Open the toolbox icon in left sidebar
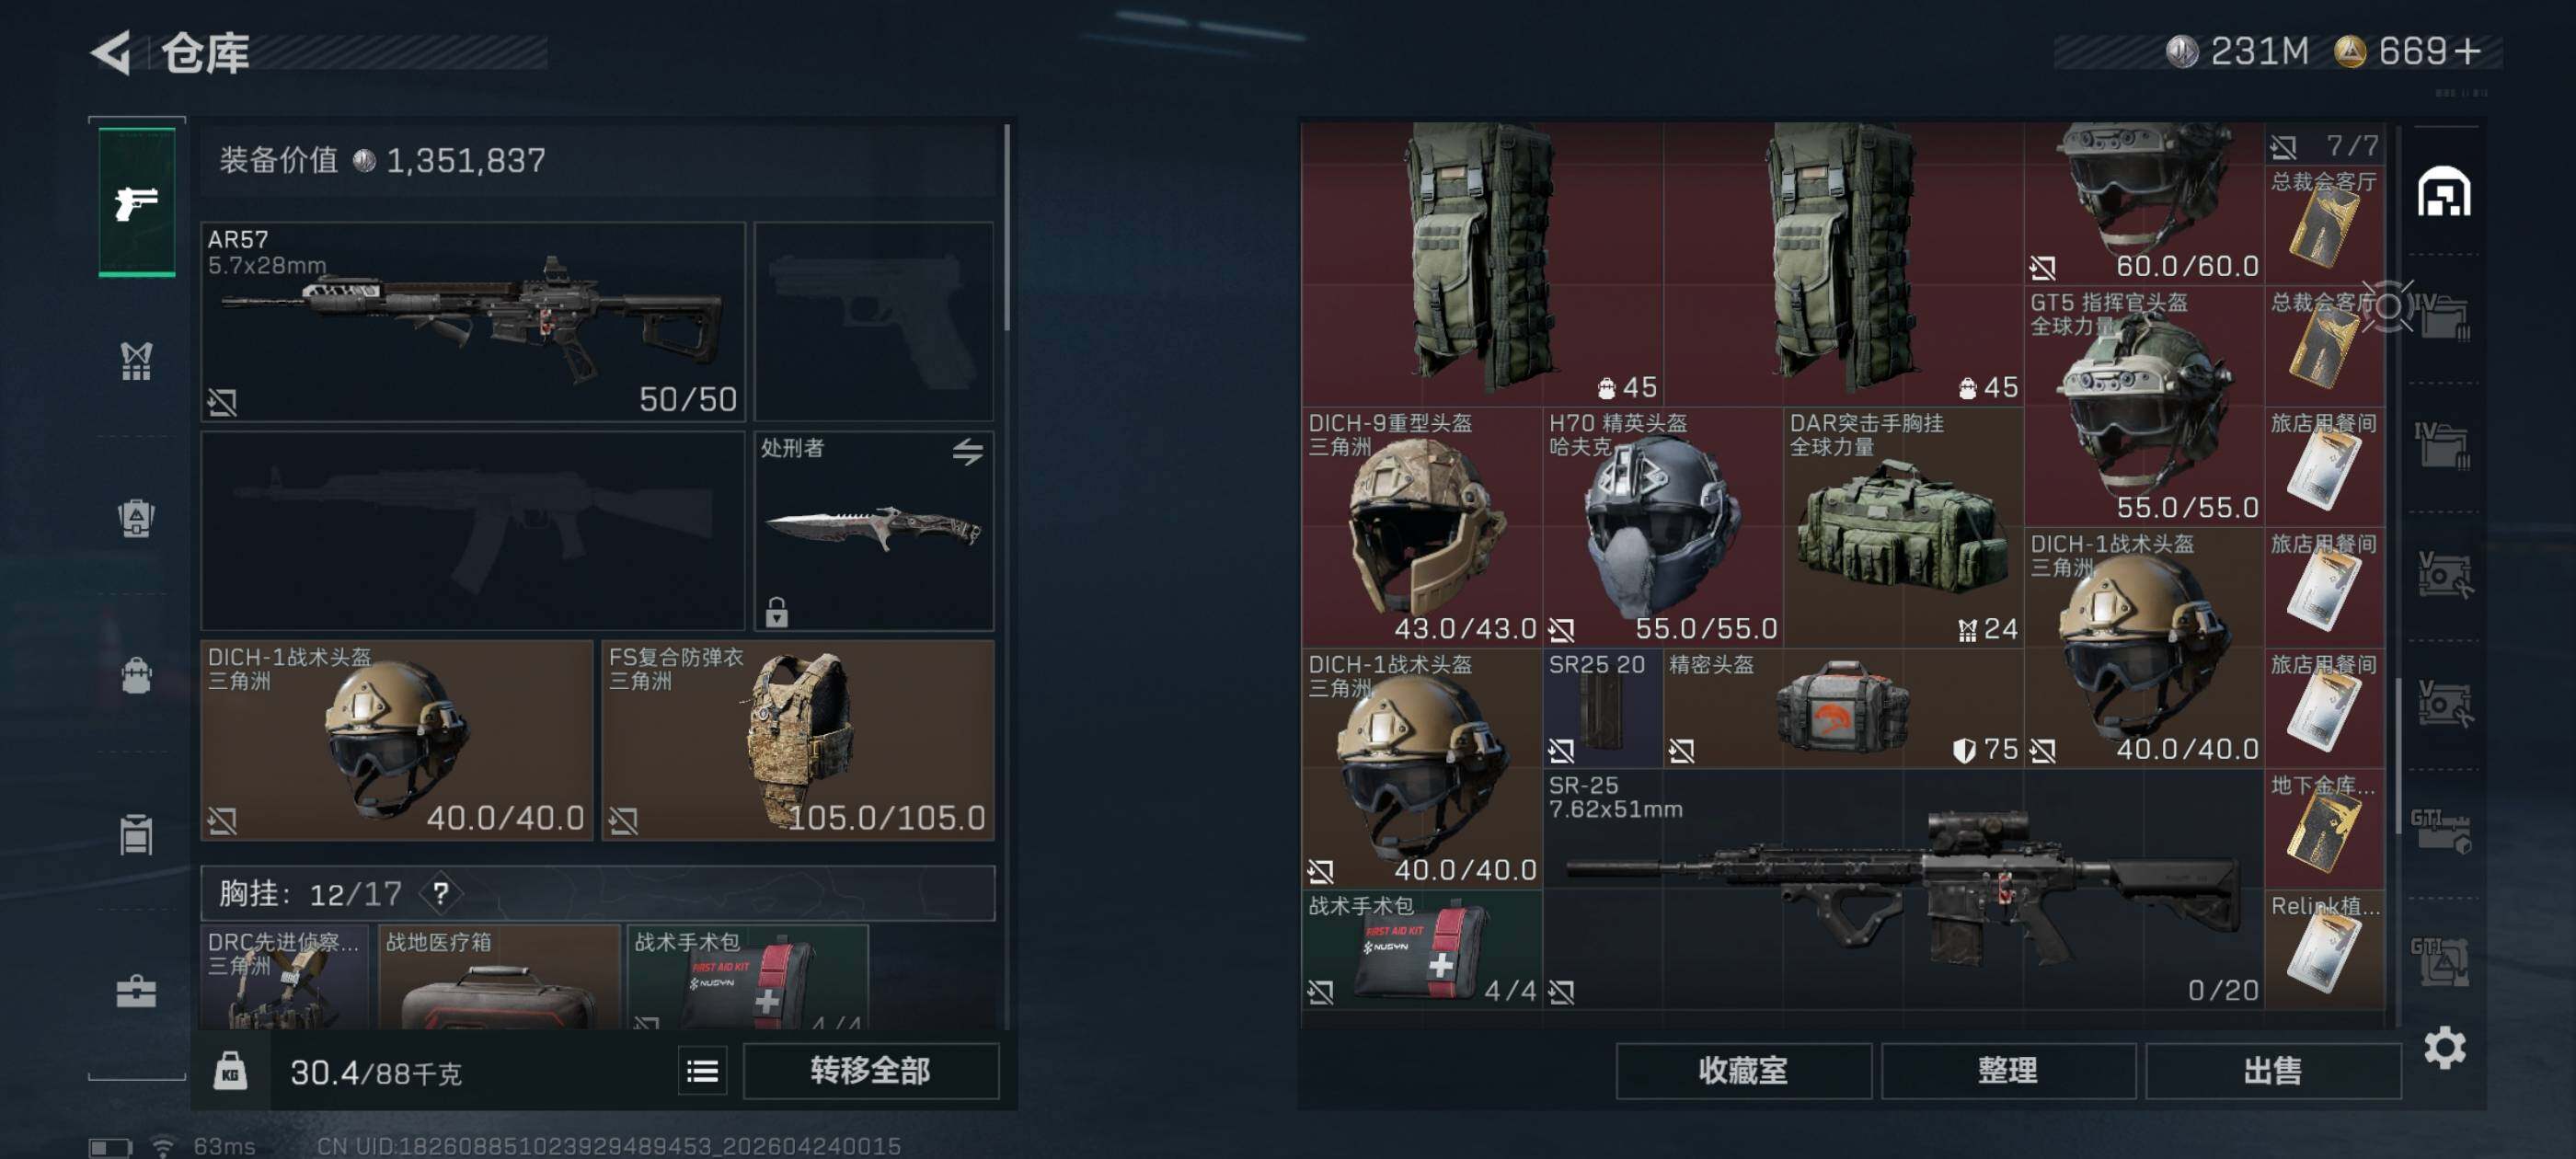Screen dimensions: 2576x1159 point(137,991)
